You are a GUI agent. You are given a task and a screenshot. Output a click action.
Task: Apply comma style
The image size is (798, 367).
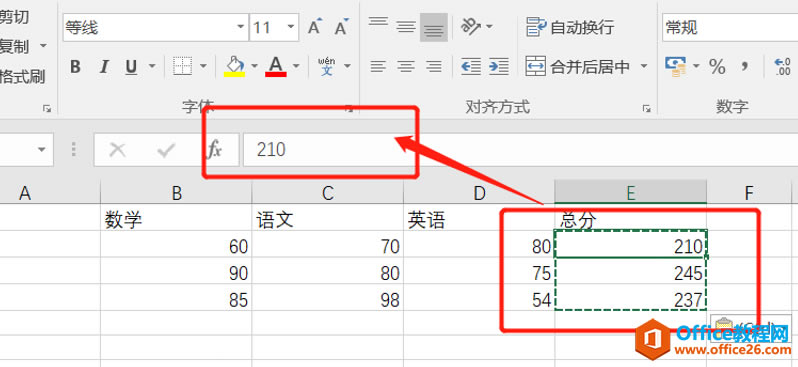click(x=745, y=66)
